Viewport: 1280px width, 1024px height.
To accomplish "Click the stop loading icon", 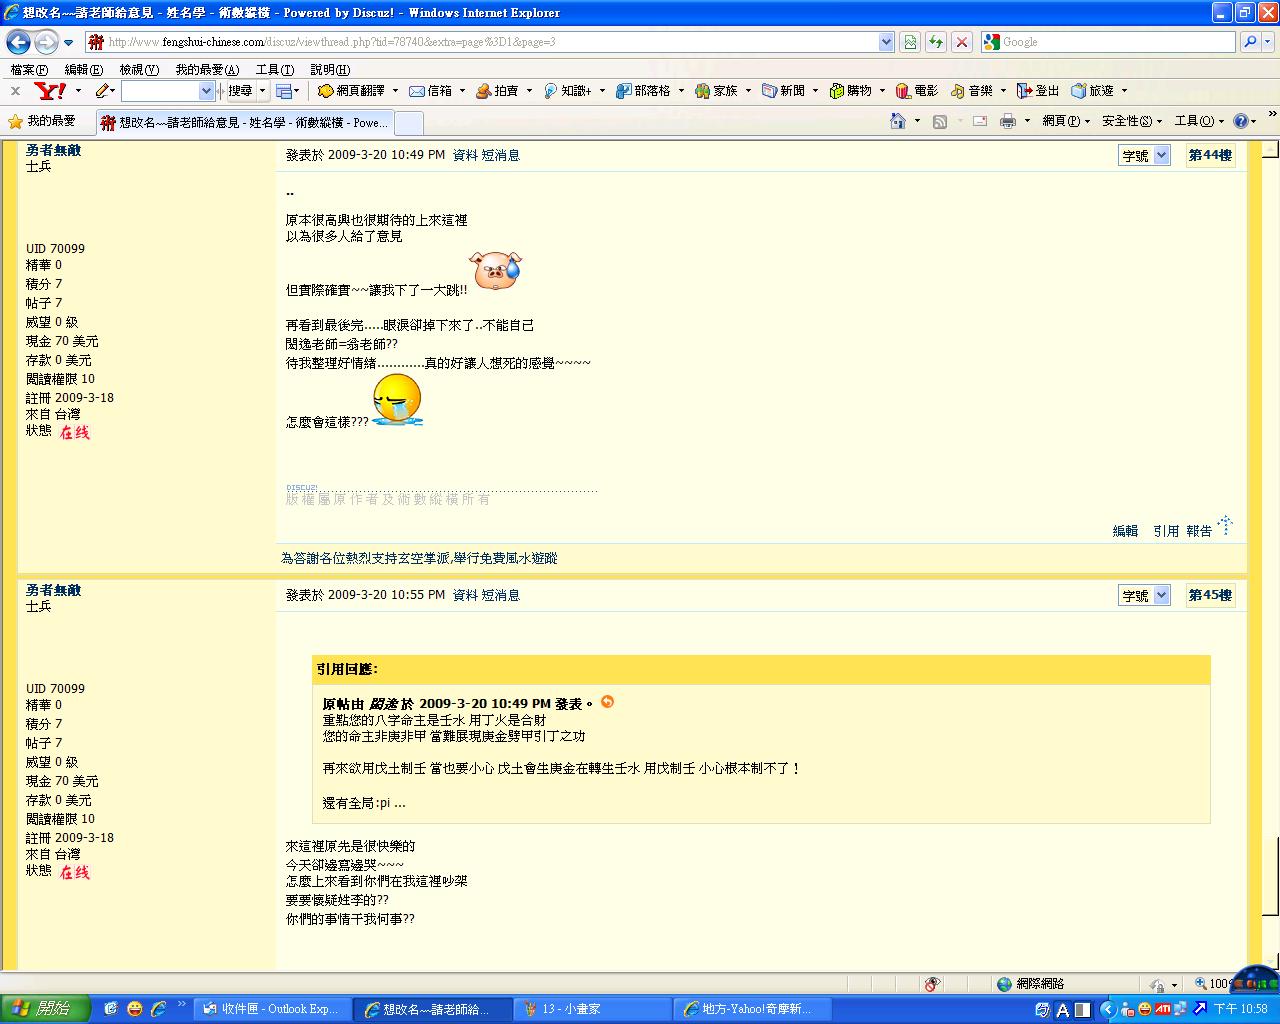I will pyautogui.click(x=961, y=42).
